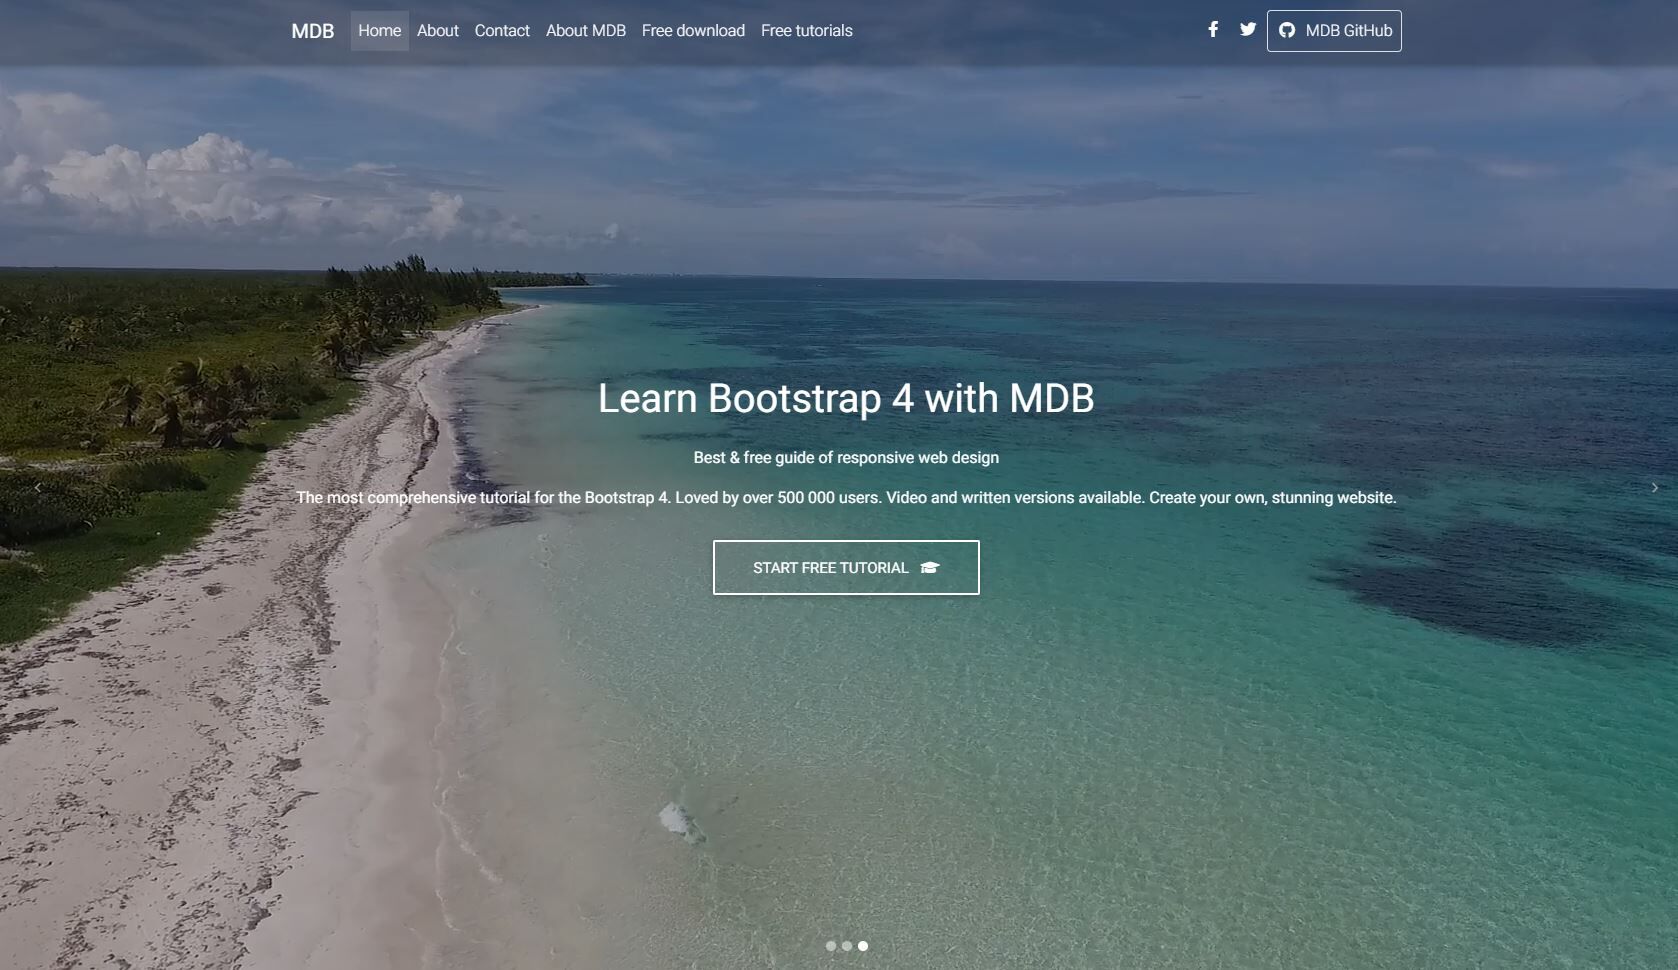Open the About nav link
This screenshot has height=970, width=1678.
pyautogui.click(x=438, y=31)
